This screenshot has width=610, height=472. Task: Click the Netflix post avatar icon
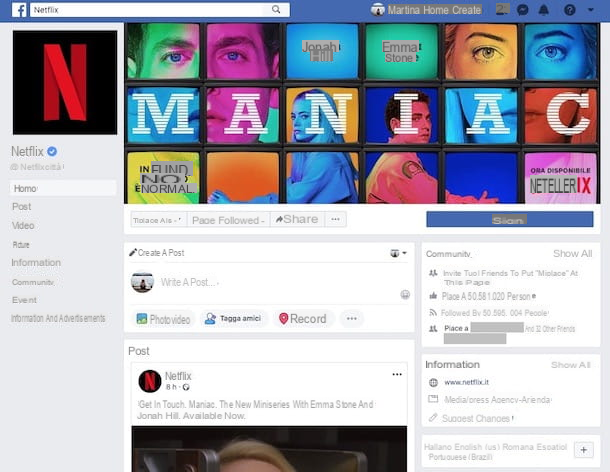point(150,381)
